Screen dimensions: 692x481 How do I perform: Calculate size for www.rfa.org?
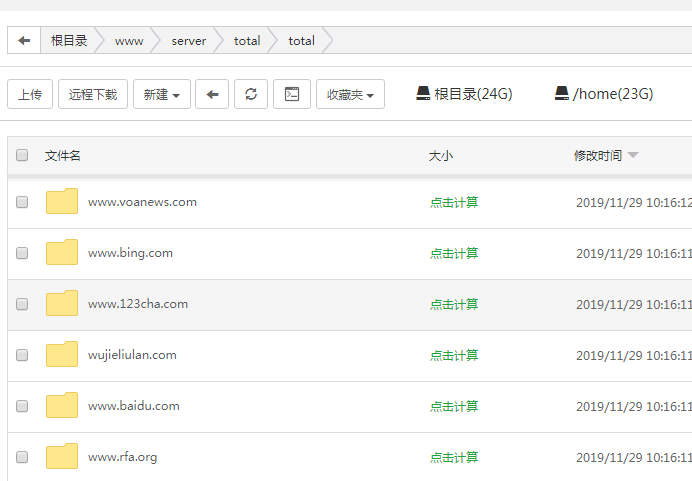[x=454, y=457]
